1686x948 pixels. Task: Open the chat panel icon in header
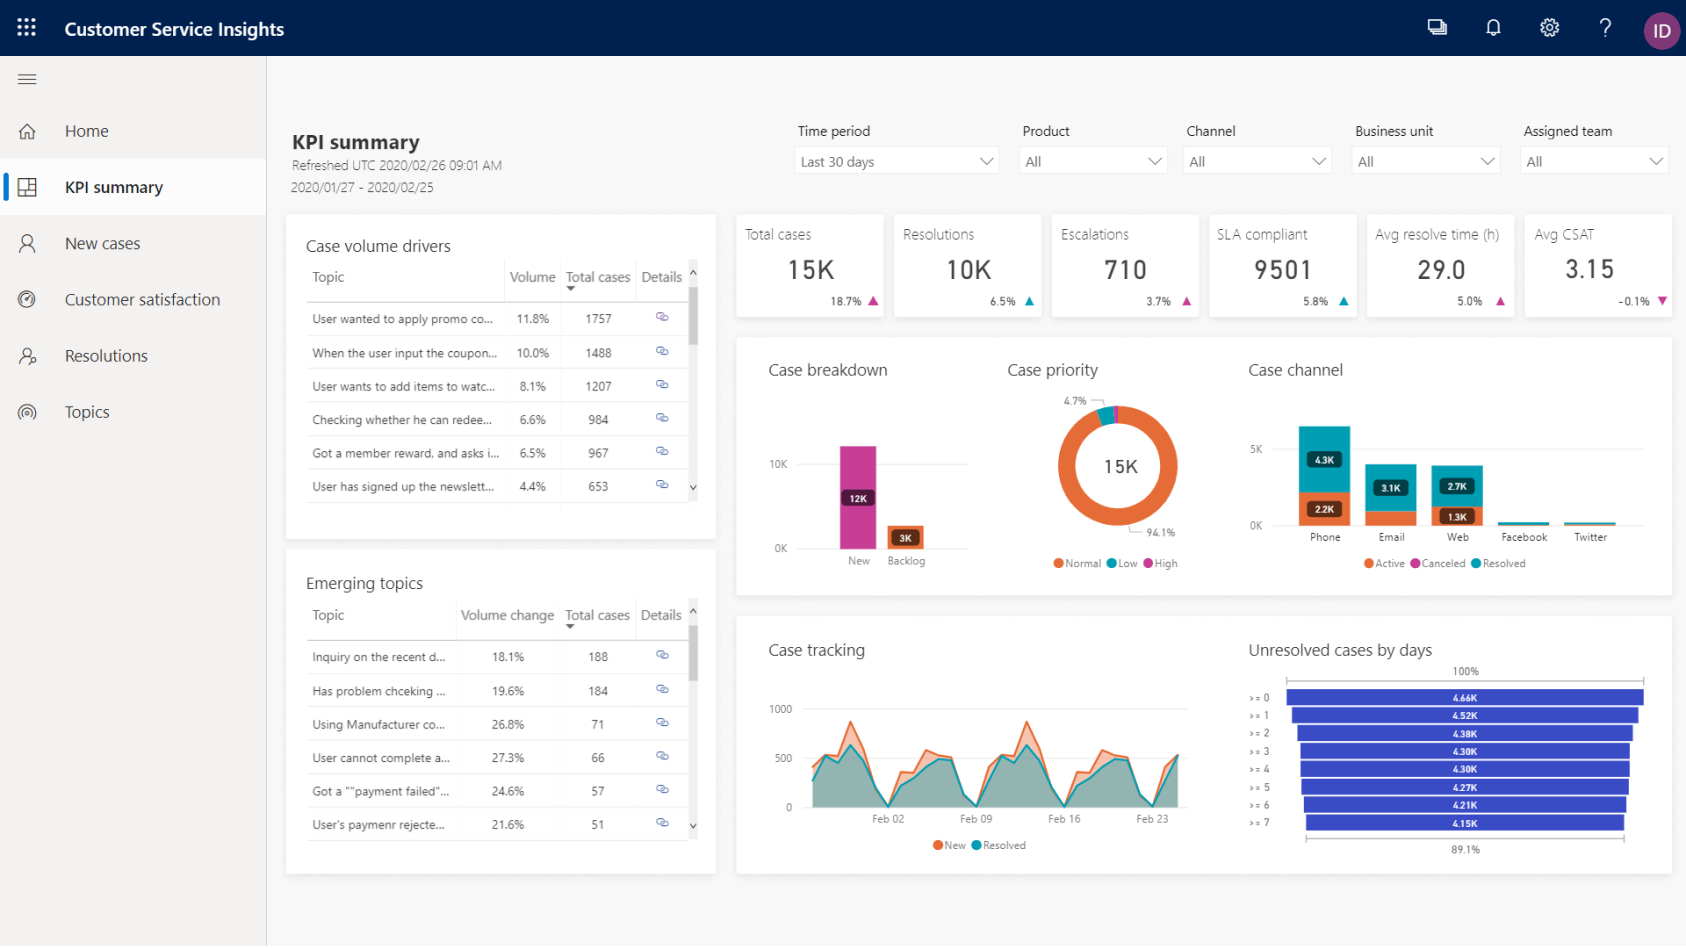[1437, 28]
